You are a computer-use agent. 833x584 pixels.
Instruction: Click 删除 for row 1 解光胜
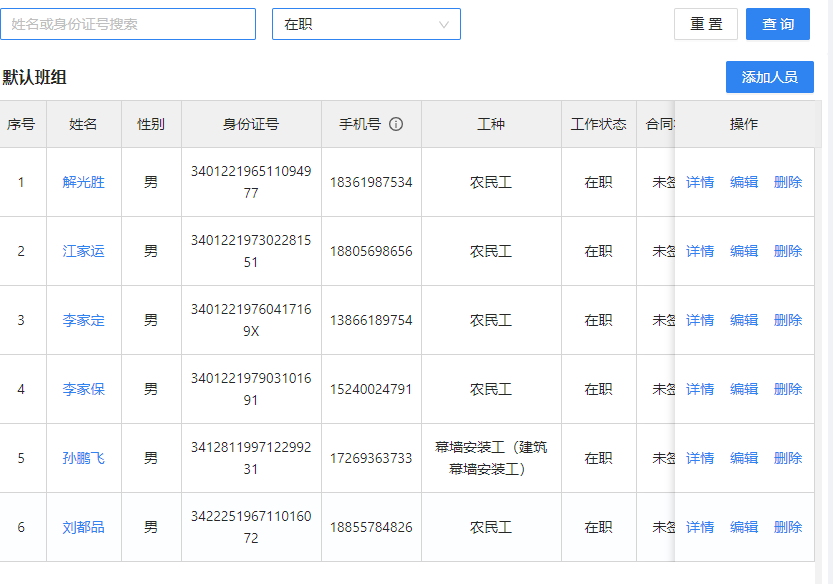click(x=788, y=182)
